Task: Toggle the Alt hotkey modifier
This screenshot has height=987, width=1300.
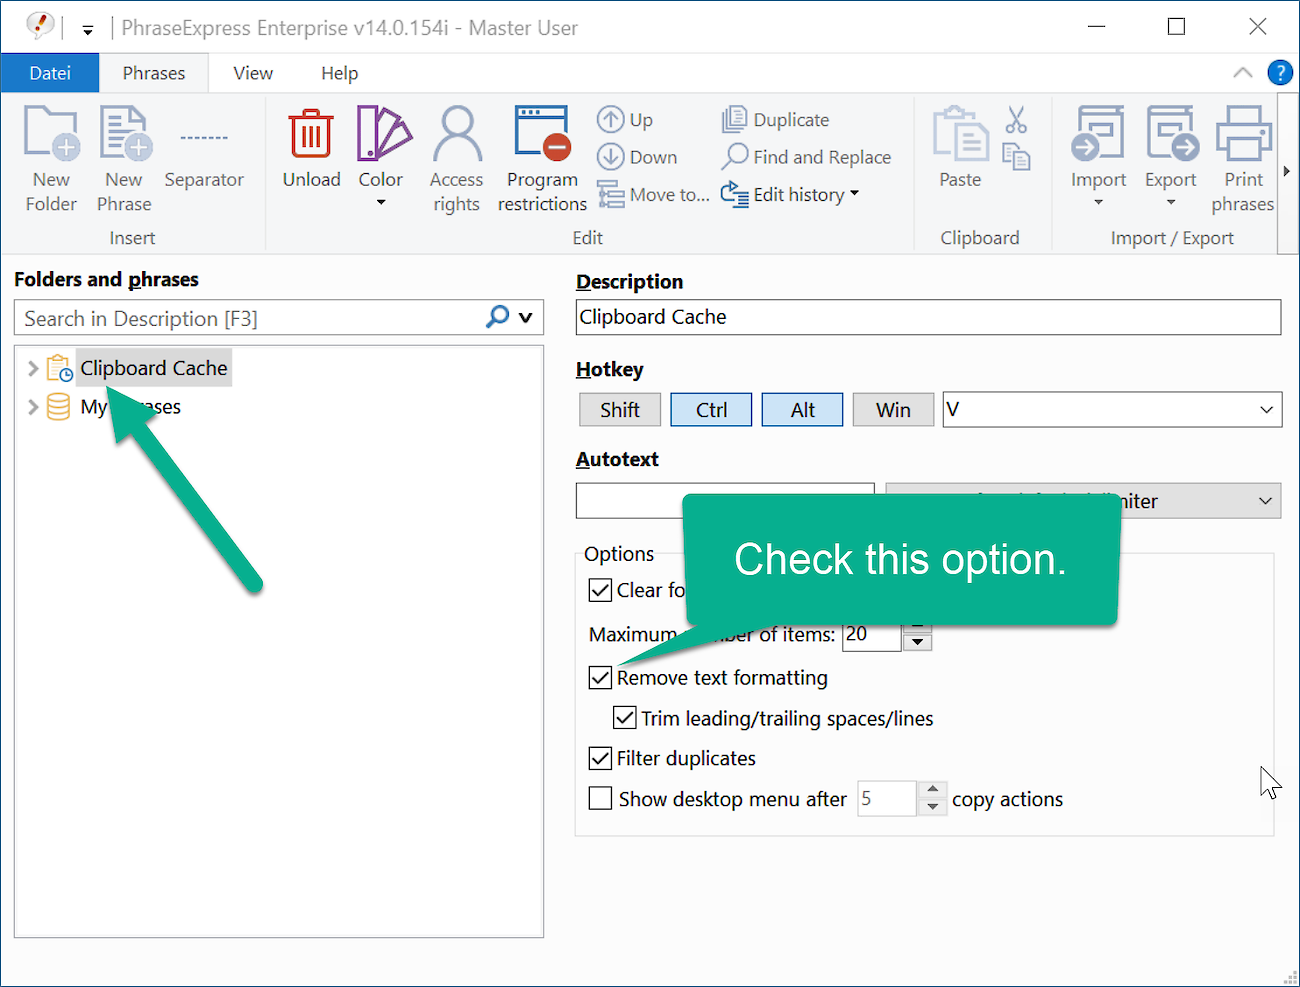Action: tap(803, 410)
